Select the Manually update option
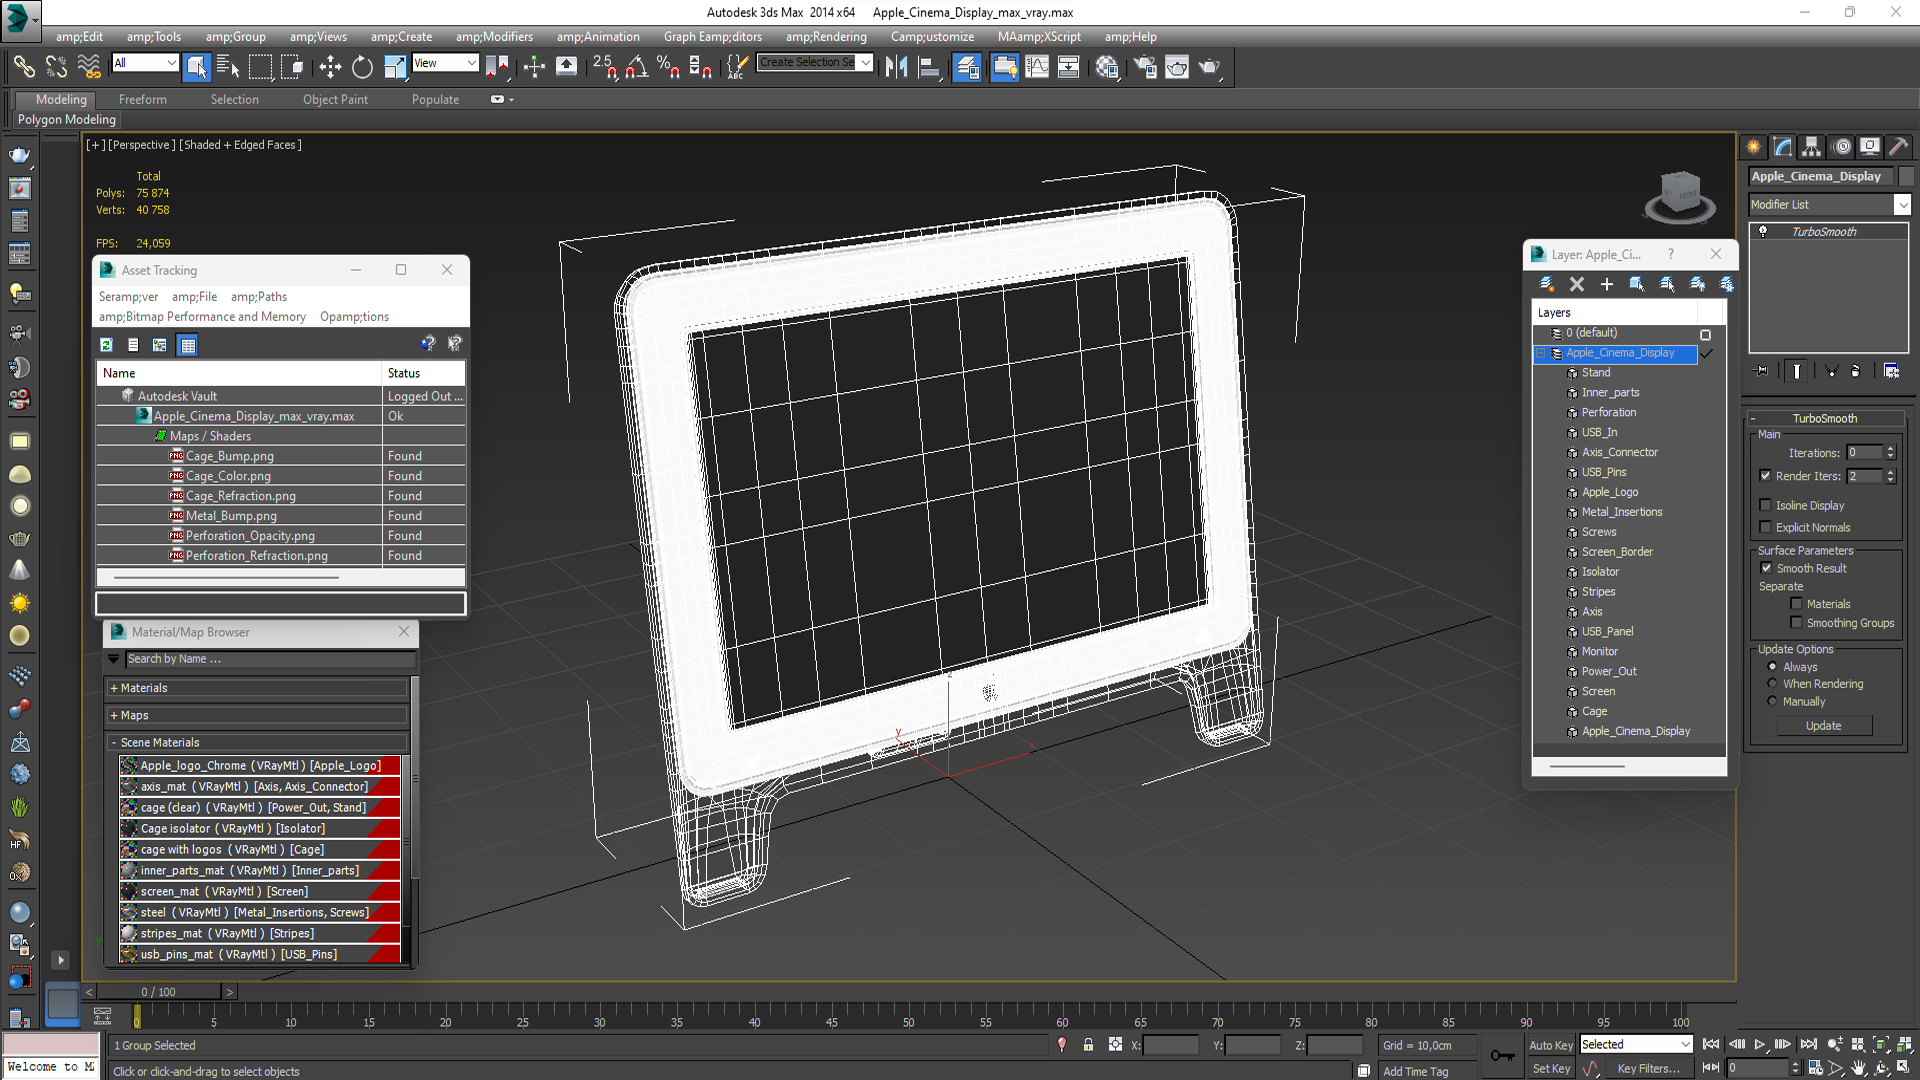The width and height of the screenshot is (1920, 1080). [x=1772, y=701]
